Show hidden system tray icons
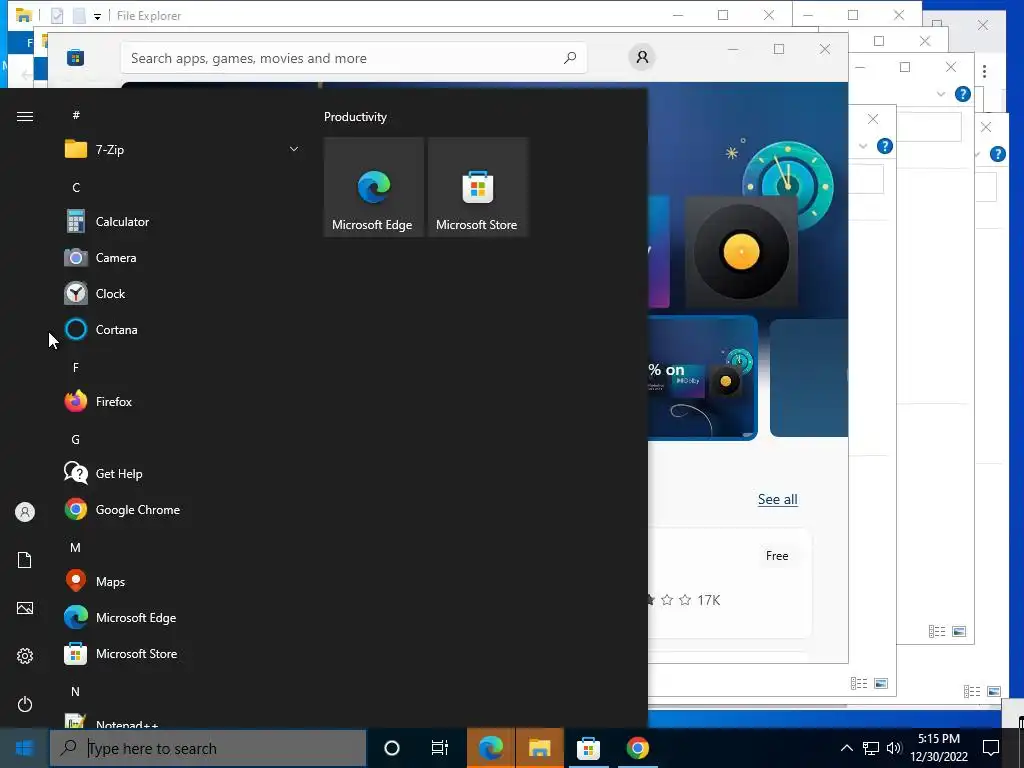Viewport: 1024px width, 768px height. tap(846, 748)
